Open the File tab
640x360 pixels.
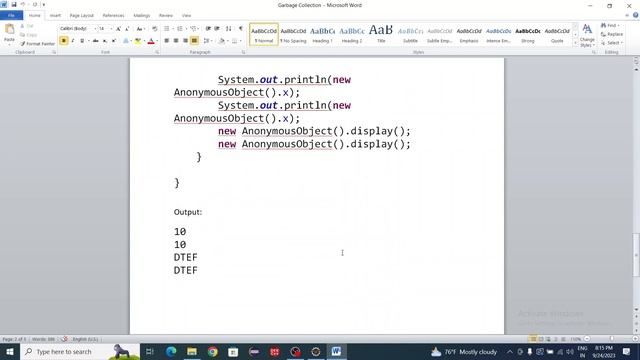[11, 15]
